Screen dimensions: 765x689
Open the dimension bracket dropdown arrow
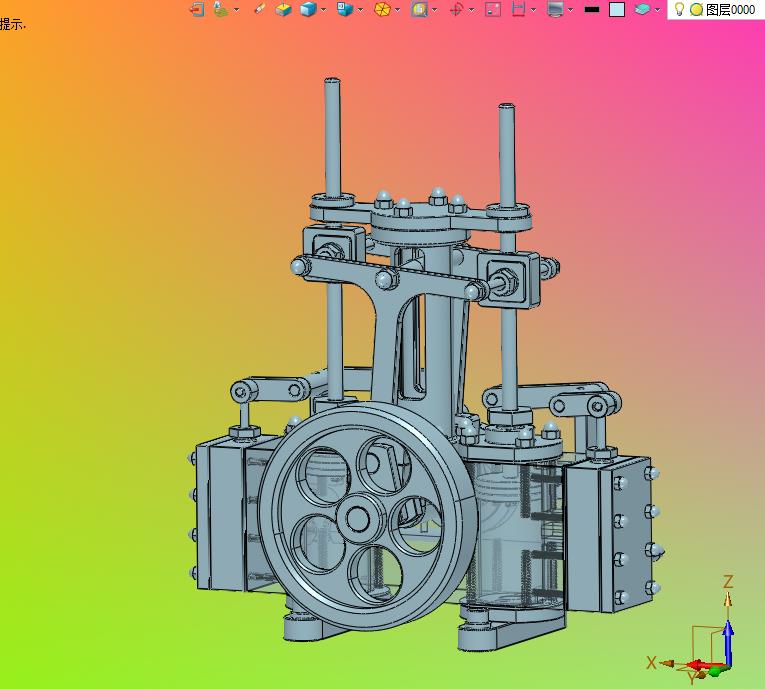click(x=533, y=10)
